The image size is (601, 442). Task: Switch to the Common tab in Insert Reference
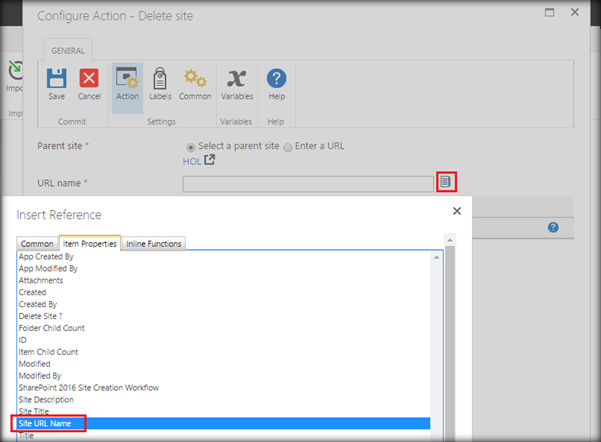pos(37,244)
